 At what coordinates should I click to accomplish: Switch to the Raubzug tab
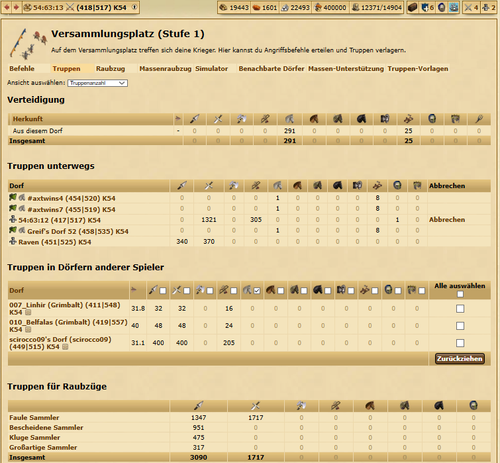click(110, 69)
